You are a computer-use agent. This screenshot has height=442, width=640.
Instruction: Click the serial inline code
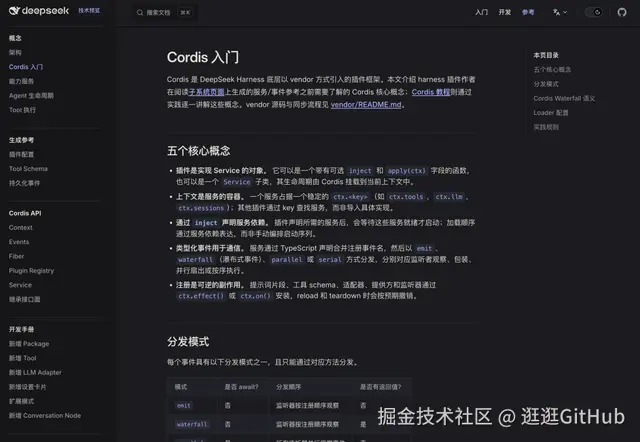(x=330, y=260)
